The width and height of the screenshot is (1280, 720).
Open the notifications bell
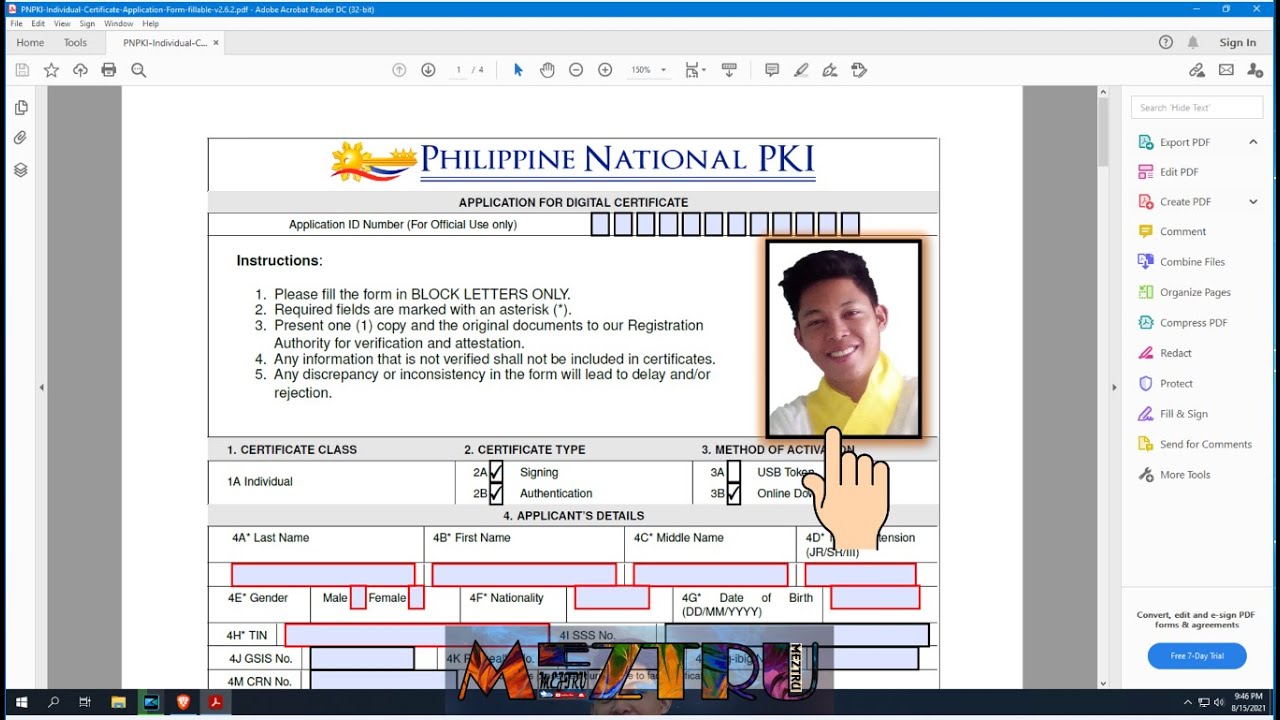(1193, 42)
